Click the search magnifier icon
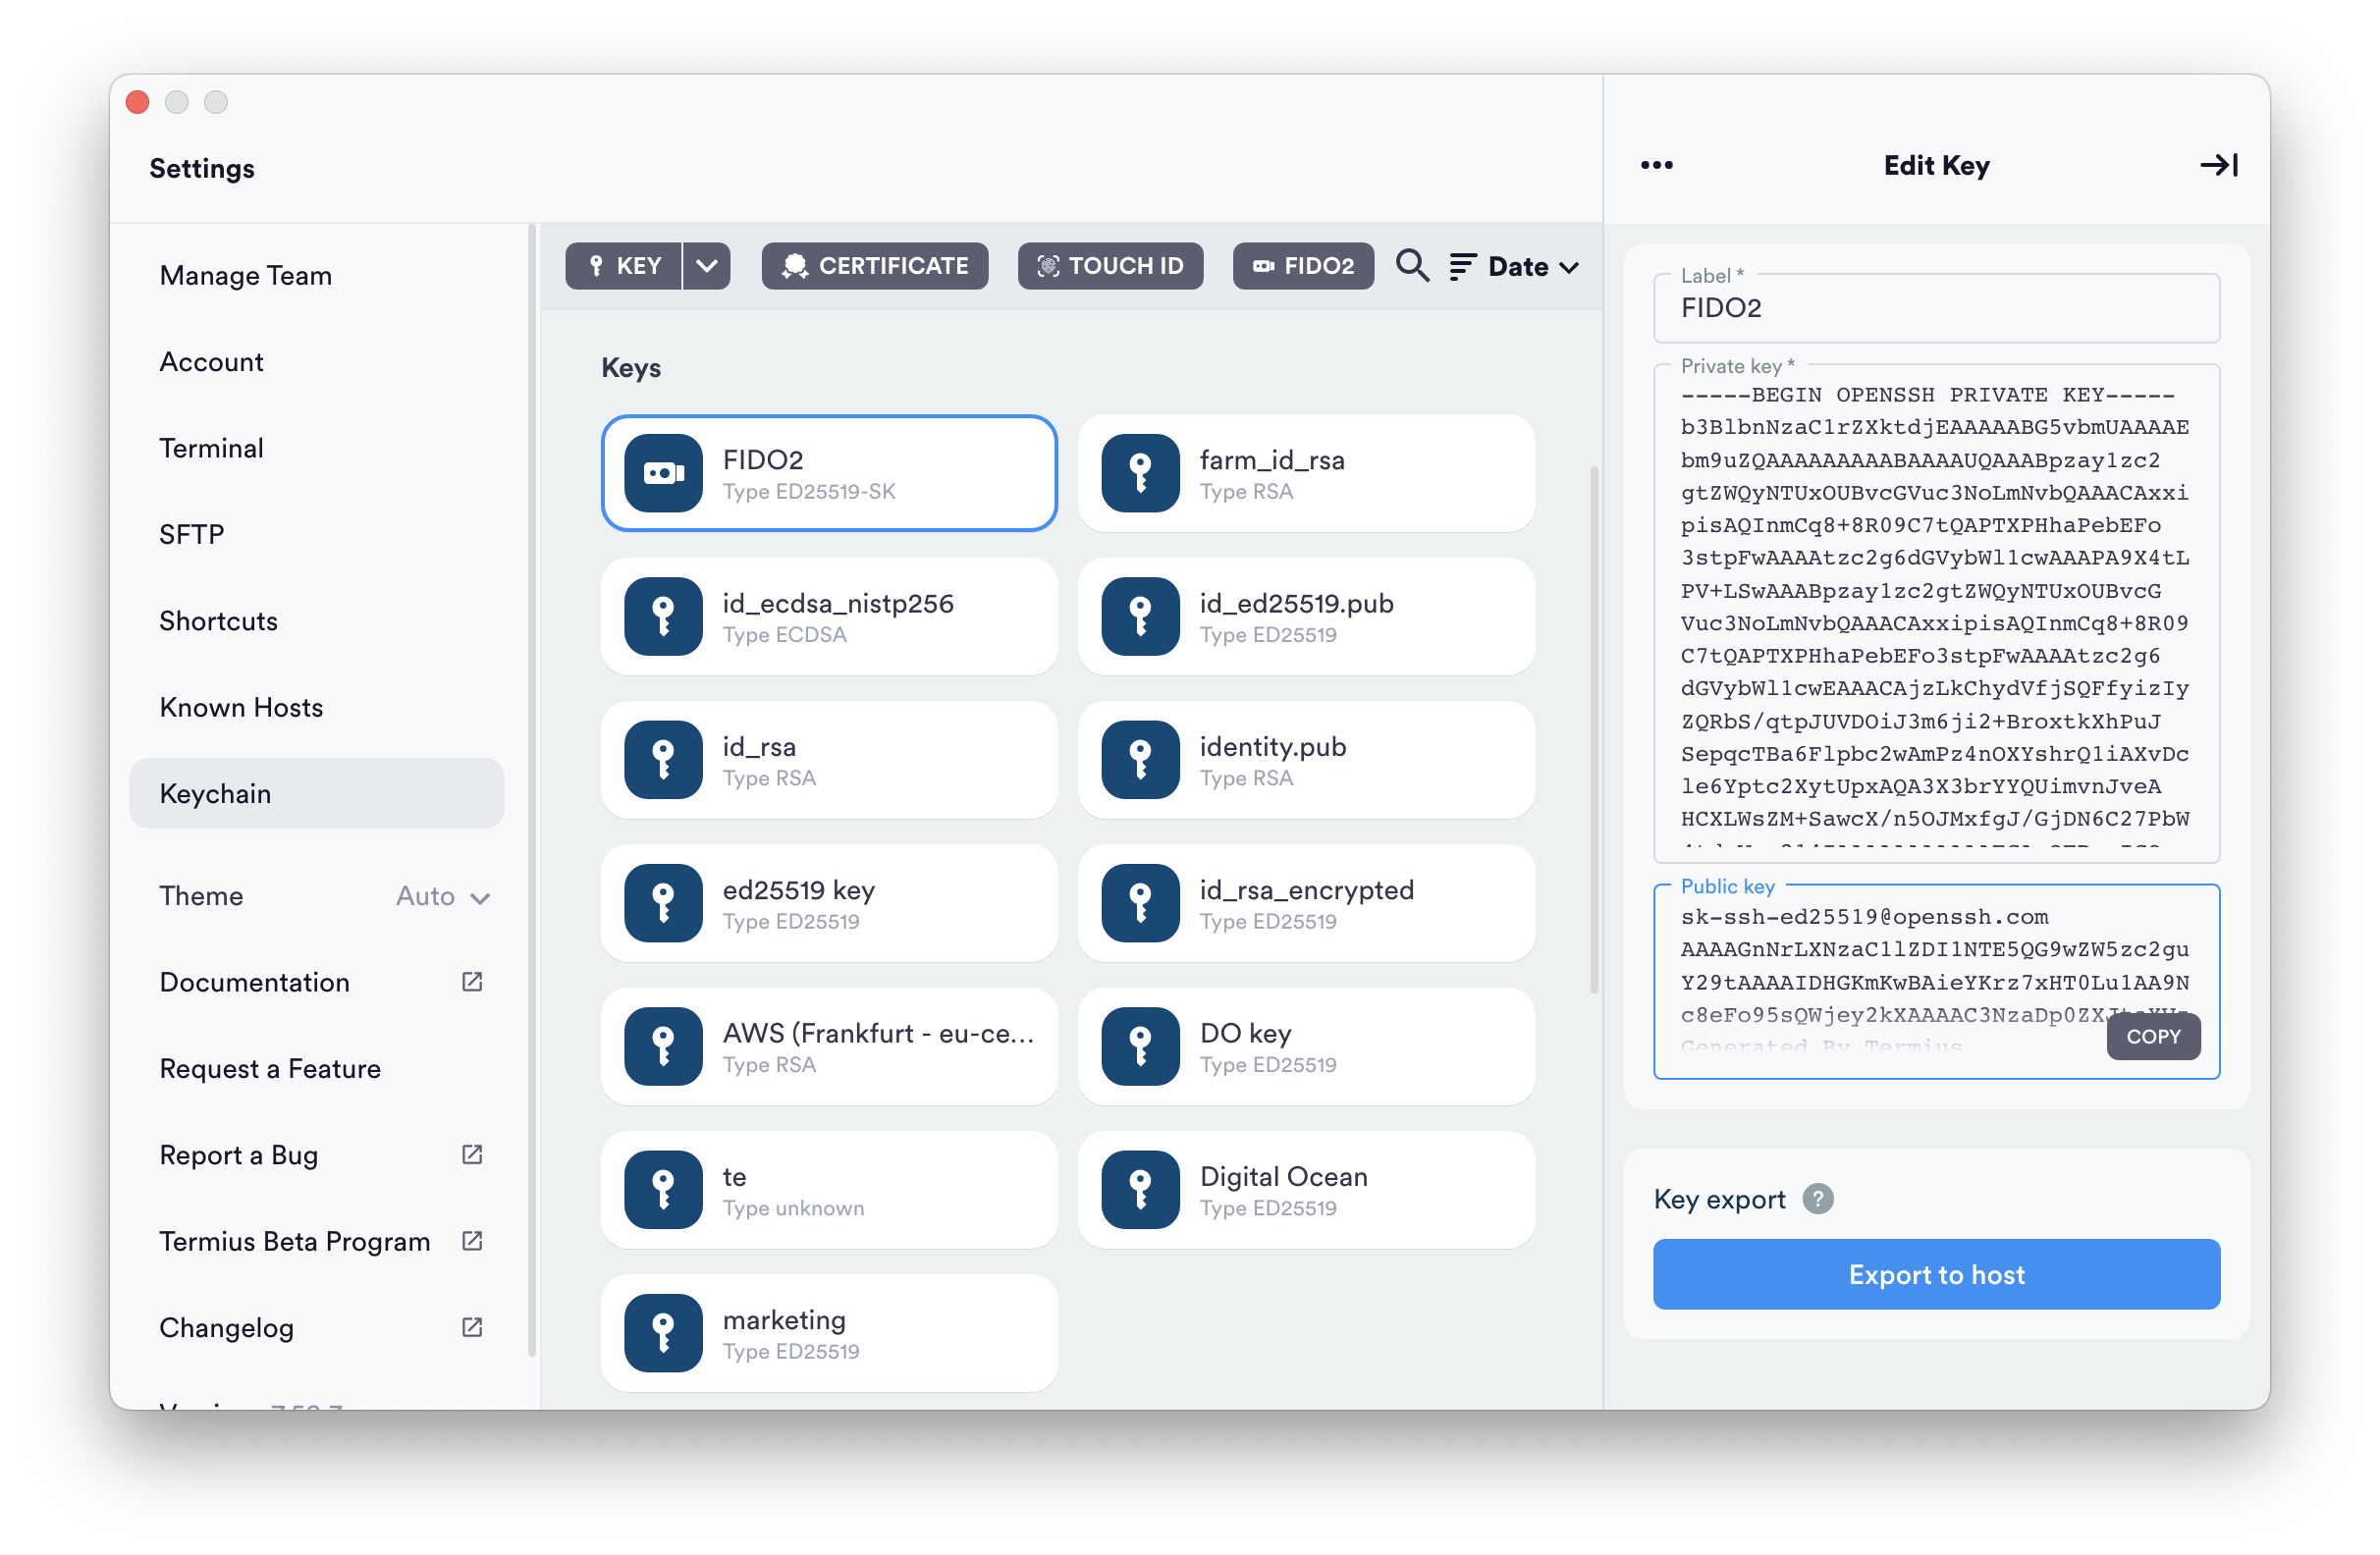The image size is (2380, 1555). pos(1412,266)
